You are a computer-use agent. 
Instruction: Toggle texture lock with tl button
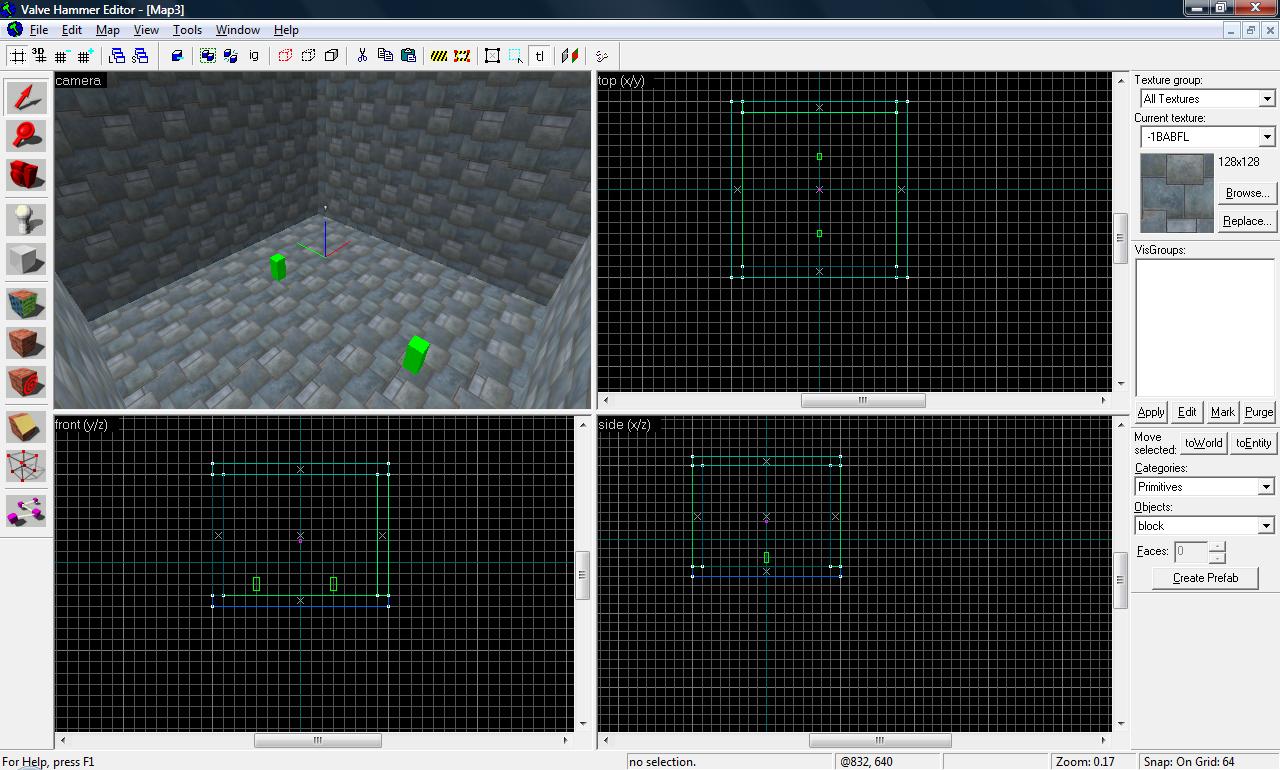click(x=540, y=56)
